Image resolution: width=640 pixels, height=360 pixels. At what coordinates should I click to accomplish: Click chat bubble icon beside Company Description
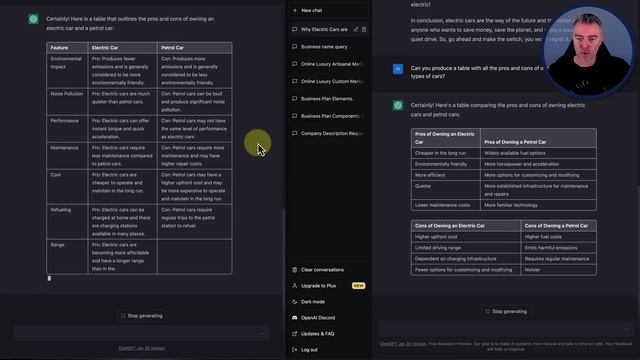click(x=295, y=133)
